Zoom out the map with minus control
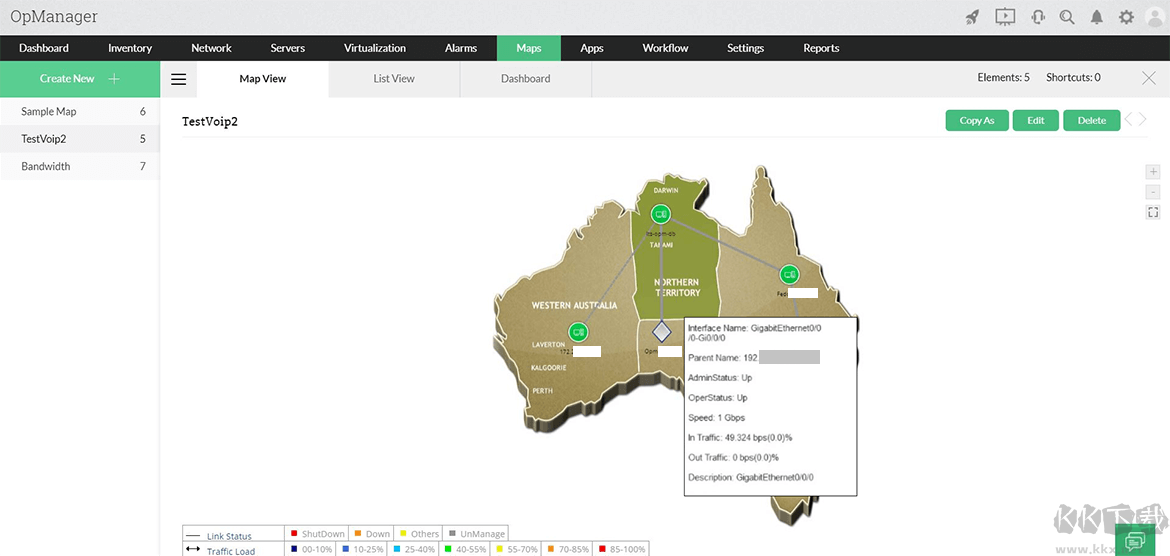The width and height of the screenshot is (1170, 556). click(1153, 193)
